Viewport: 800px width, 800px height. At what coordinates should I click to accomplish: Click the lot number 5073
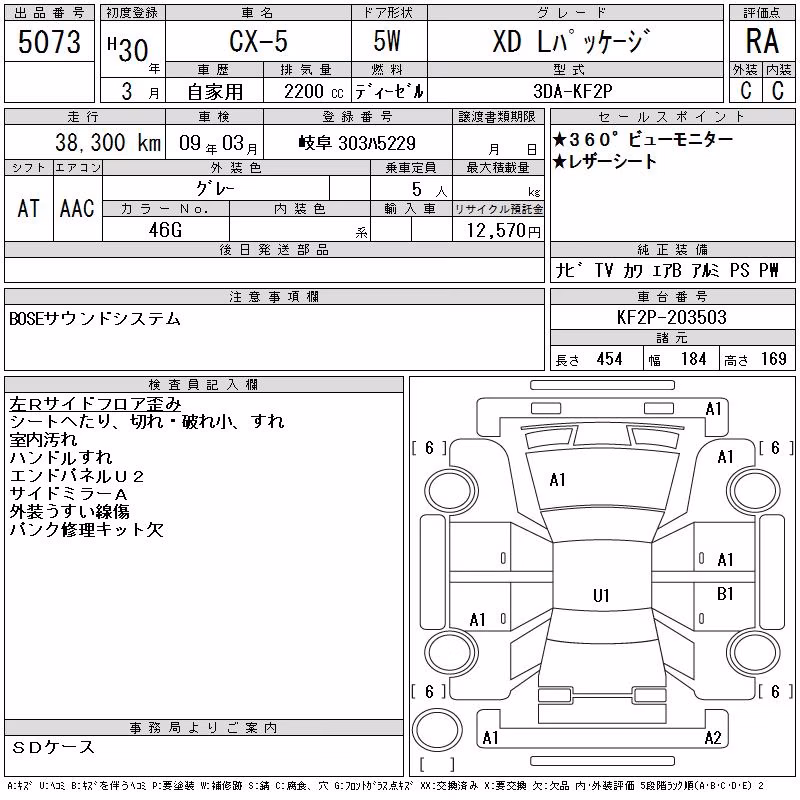[49, 41]
